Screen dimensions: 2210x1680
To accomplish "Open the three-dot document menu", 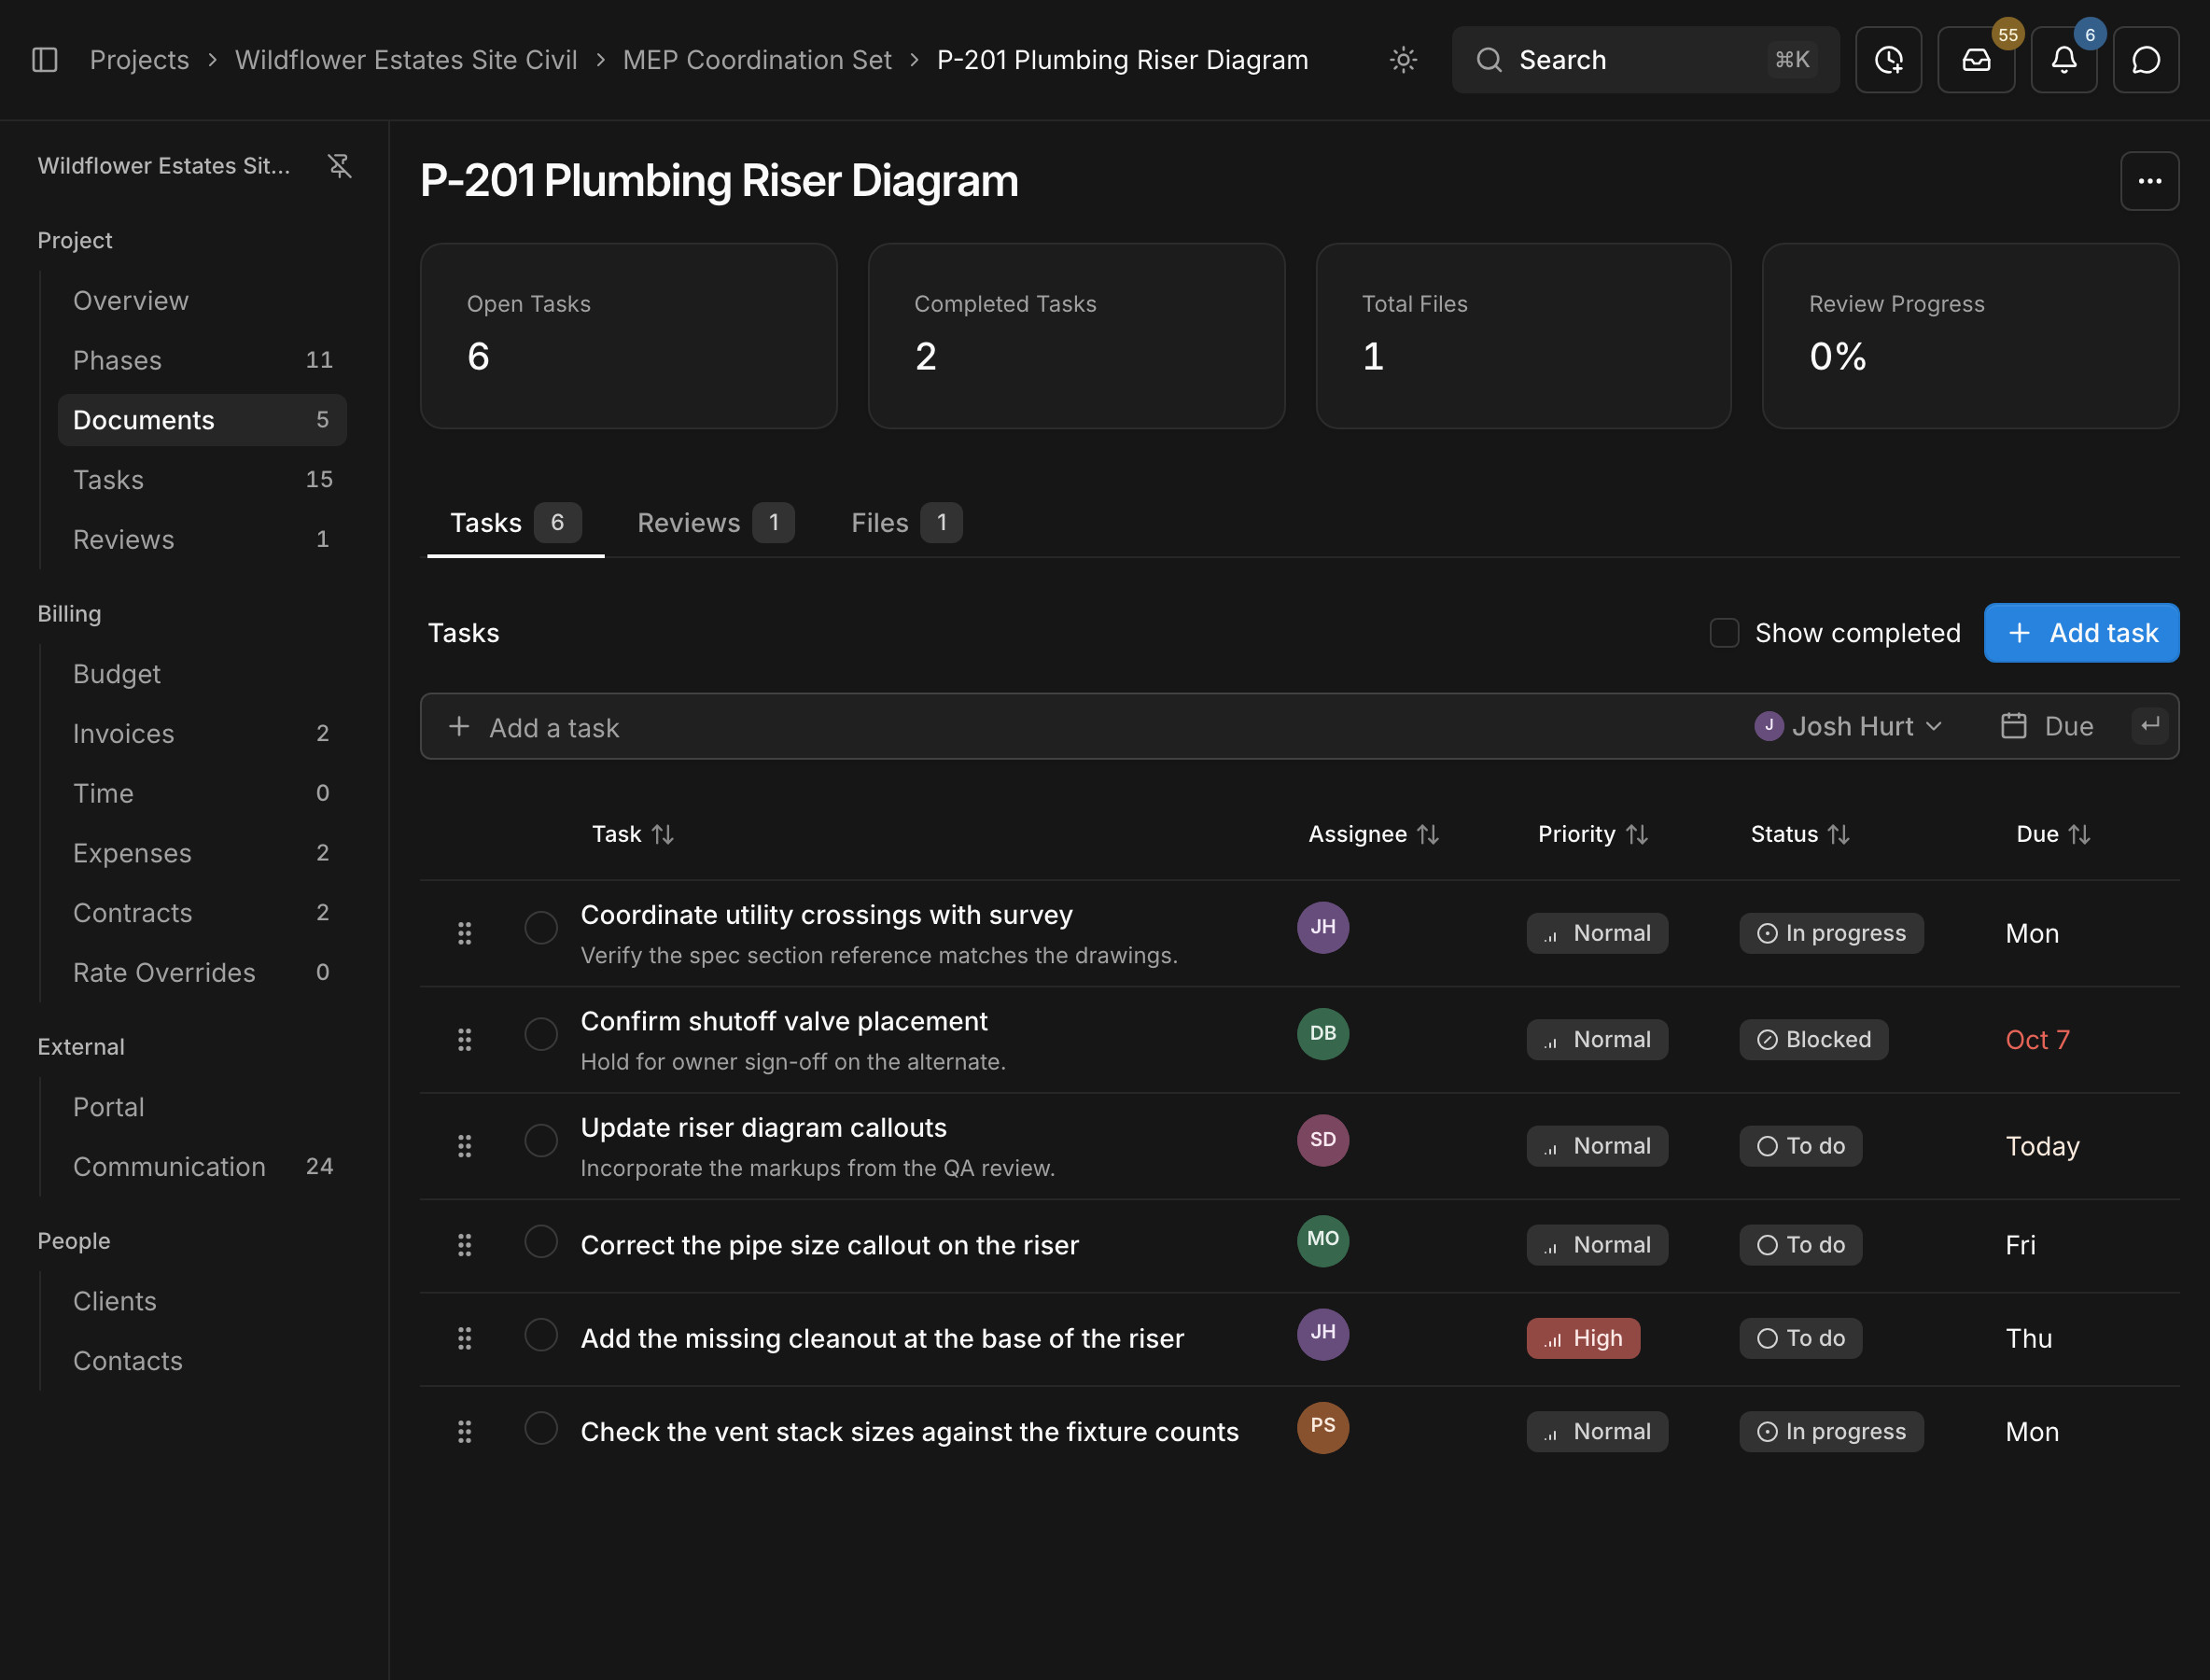I will point(2149,181).
